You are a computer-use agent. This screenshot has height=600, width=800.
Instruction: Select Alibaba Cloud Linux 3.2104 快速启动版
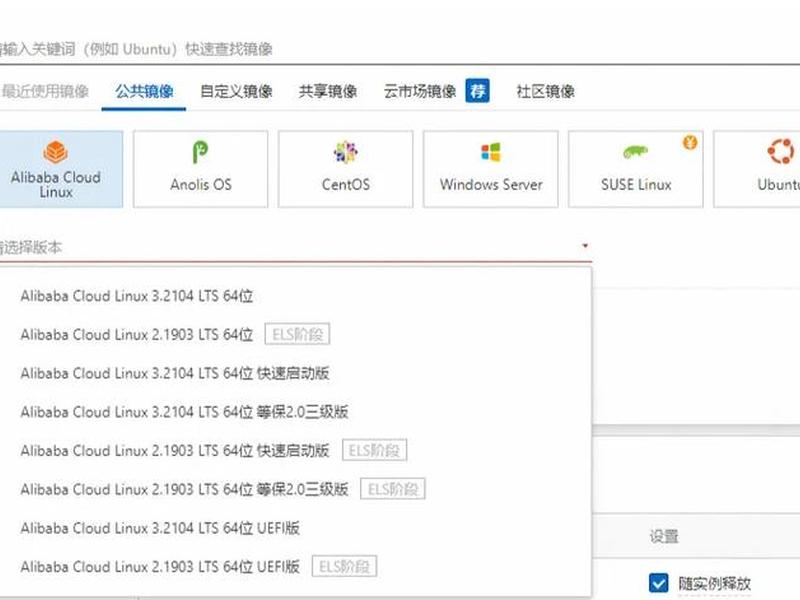coord(296,373)
